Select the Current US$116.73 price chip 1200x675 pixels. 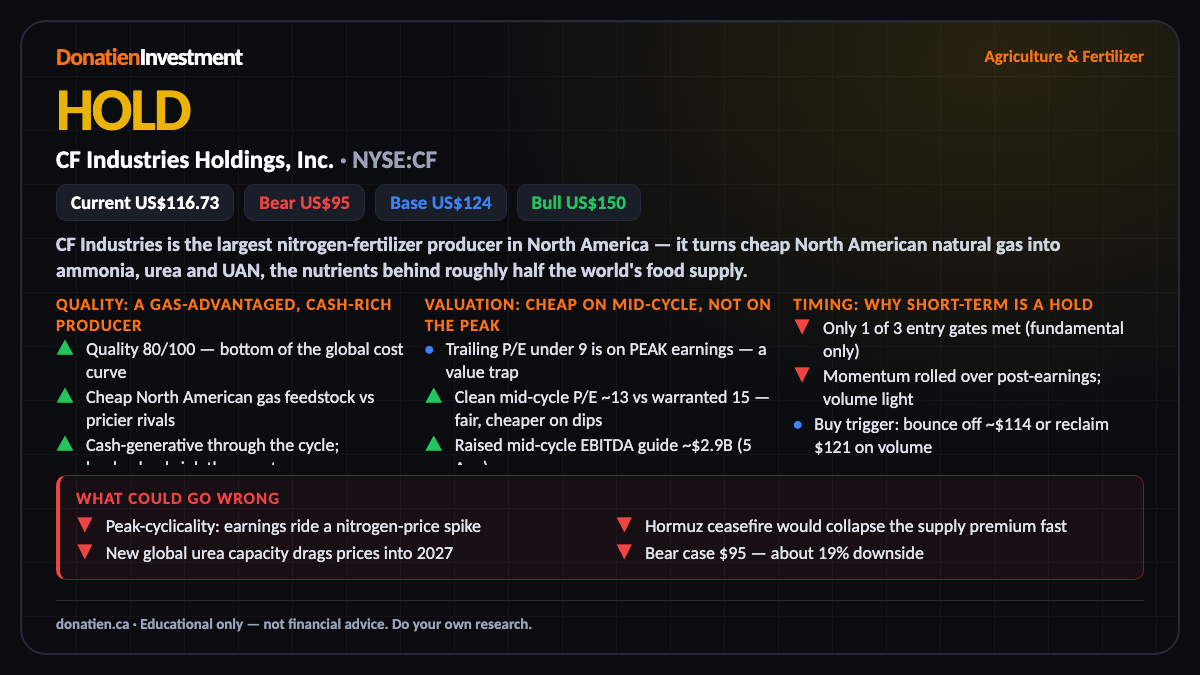pyautogui.click(x=145, y=203)
